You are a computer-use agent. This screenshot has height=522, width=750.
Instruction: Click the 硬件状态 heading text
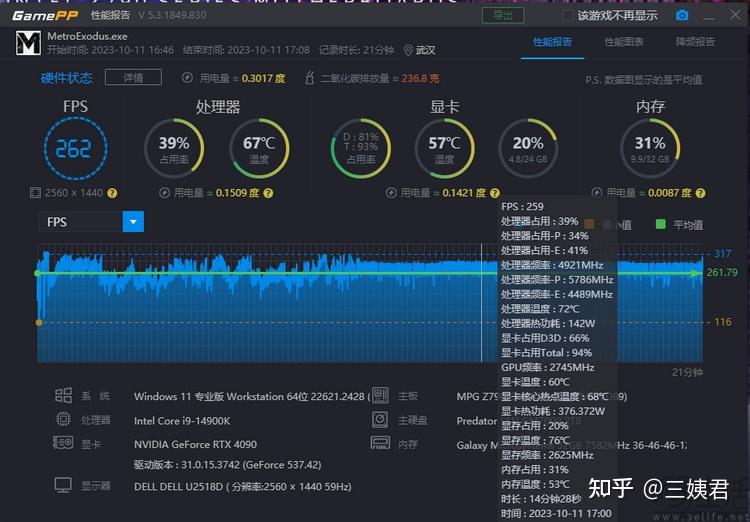pos(66,78)
